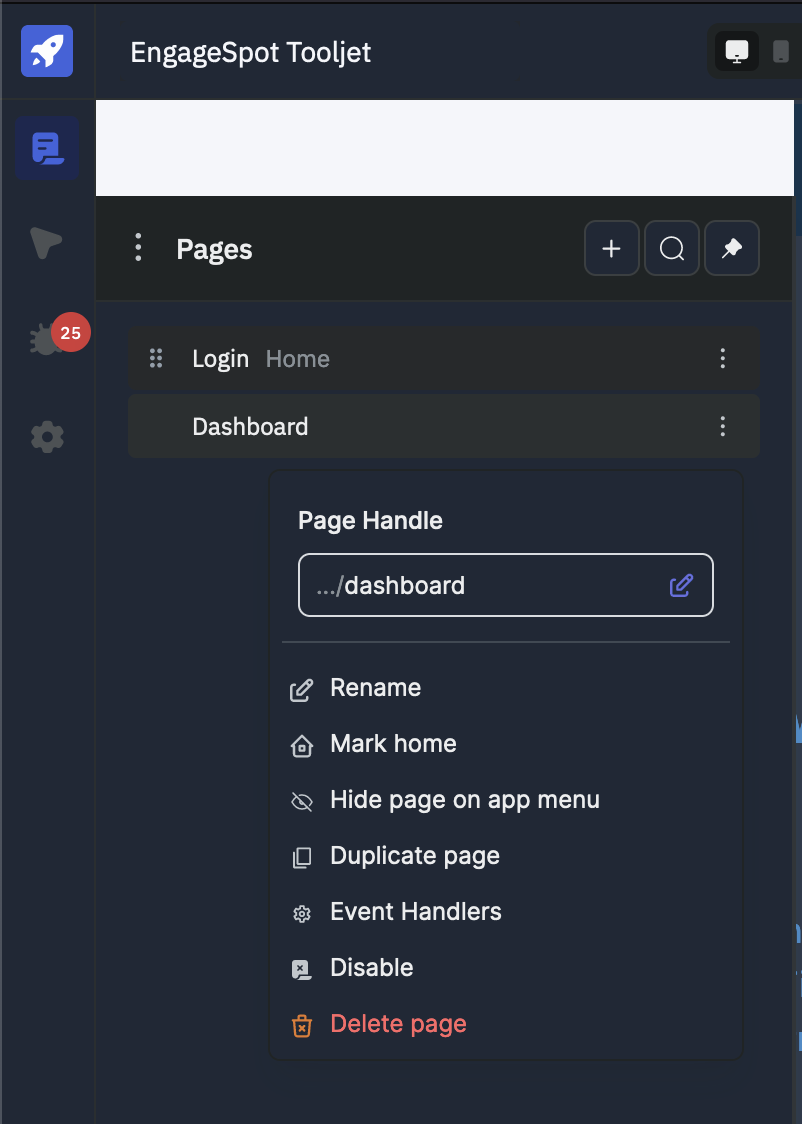Click the Pages panel title
802x1124 pixels.
pyautogui.click(x=214, y=249)
